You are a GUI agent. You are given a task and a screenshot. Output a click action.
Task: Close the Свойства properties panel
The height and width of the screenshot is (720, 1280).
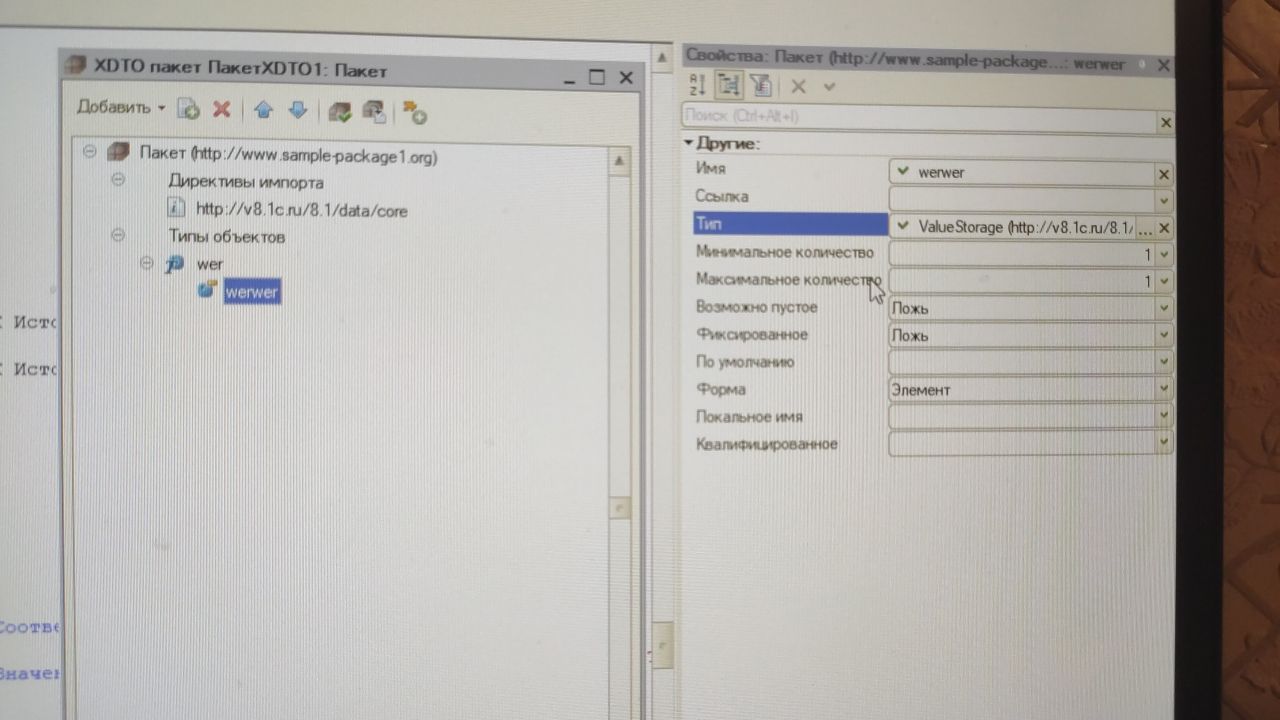pyautogui.click(x=1163, y=64)
